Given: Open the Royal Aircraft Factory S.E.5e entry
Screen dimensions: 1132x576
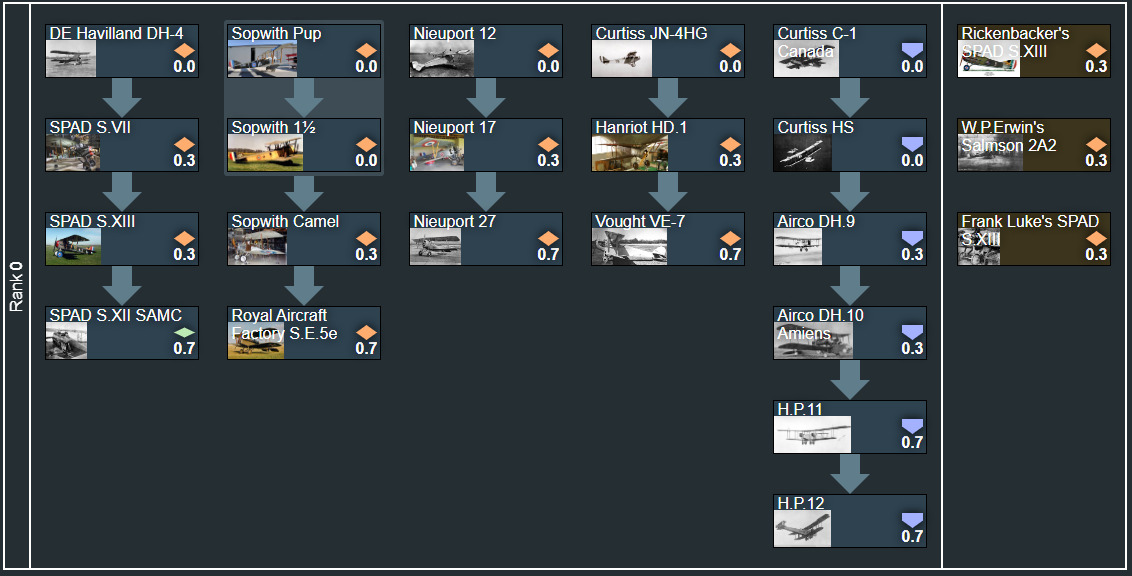Looking at the screenshot, I should [304, 332].
